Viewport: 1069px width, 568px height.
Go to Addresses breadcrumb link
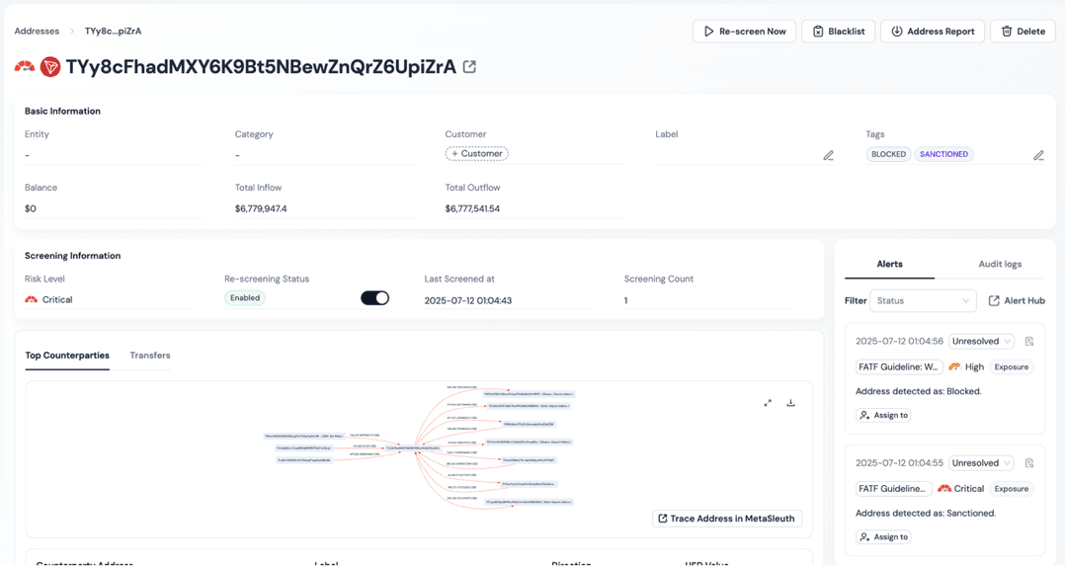click(37, 31)
